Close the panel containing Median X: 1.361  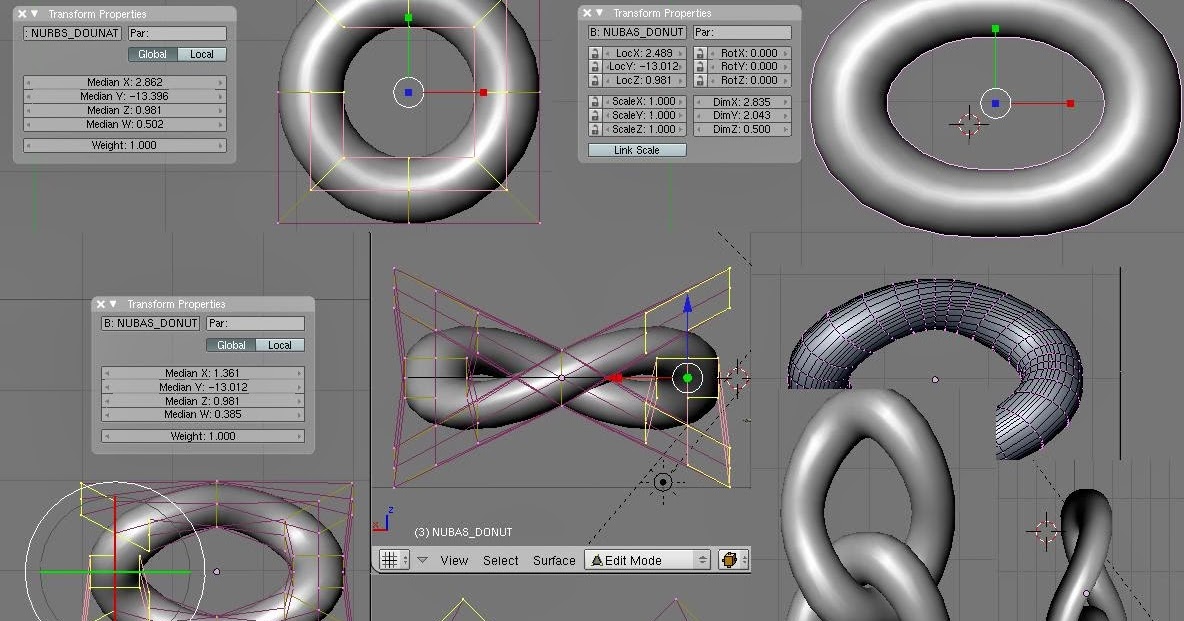click(100, 304)
